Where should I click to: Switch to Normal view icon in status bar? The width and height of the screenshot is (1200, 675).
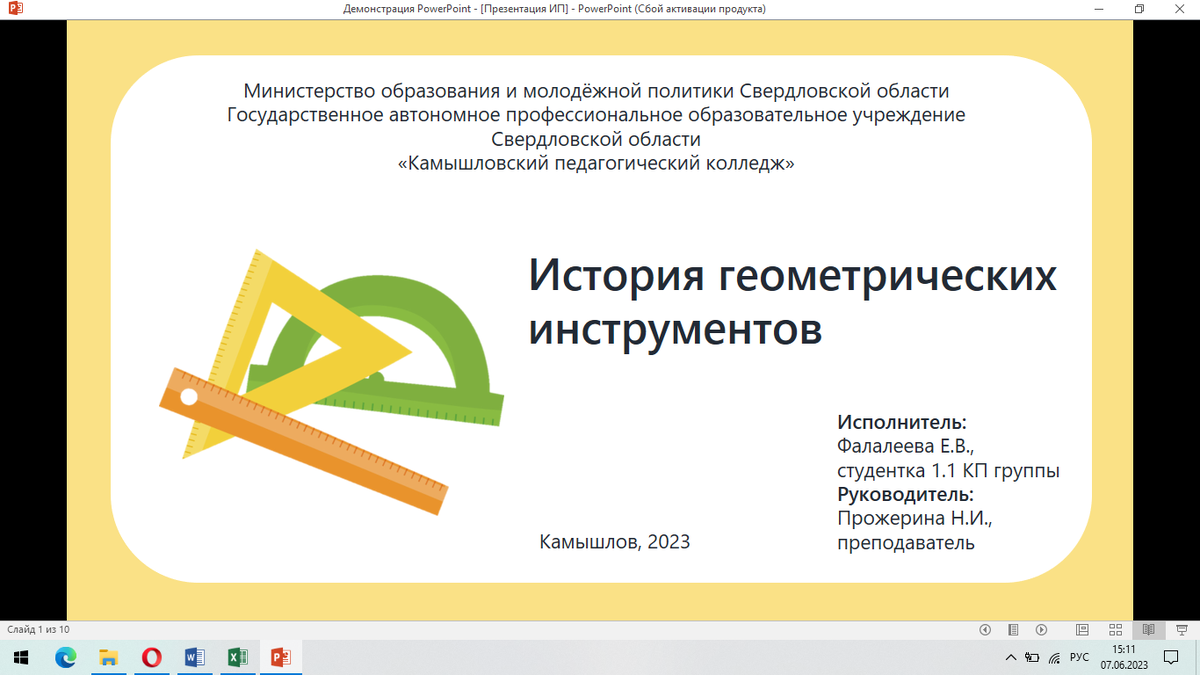tap(1082, 630)
